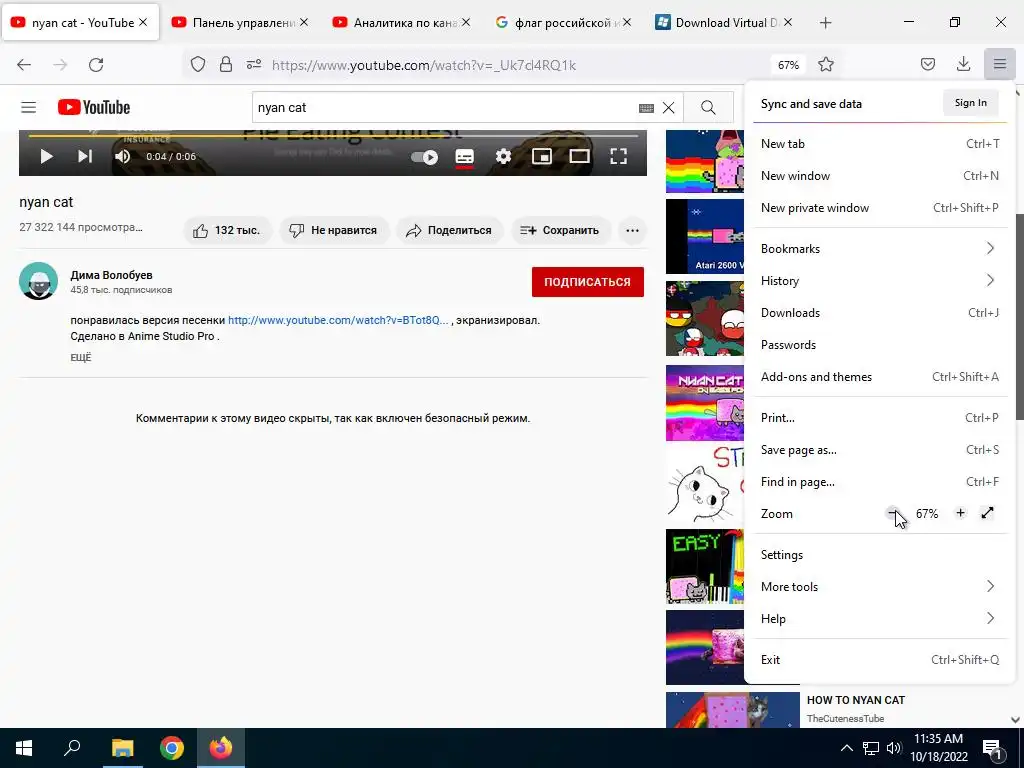Image resolution: width=1024 pixels, height=768 pixels.
Task: Enable miniplayer mode in video player
Action: tap(541, 157)
